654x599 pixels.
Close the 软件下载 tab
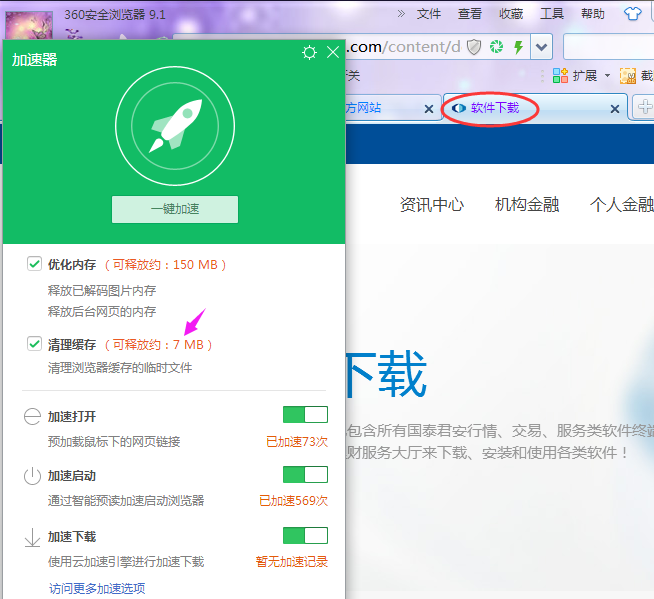point(614,109)
